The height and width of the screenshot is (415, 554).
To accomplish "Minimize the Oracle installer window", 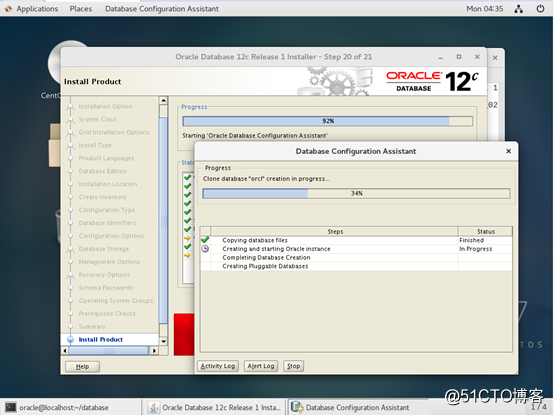I will pos(441,57).
